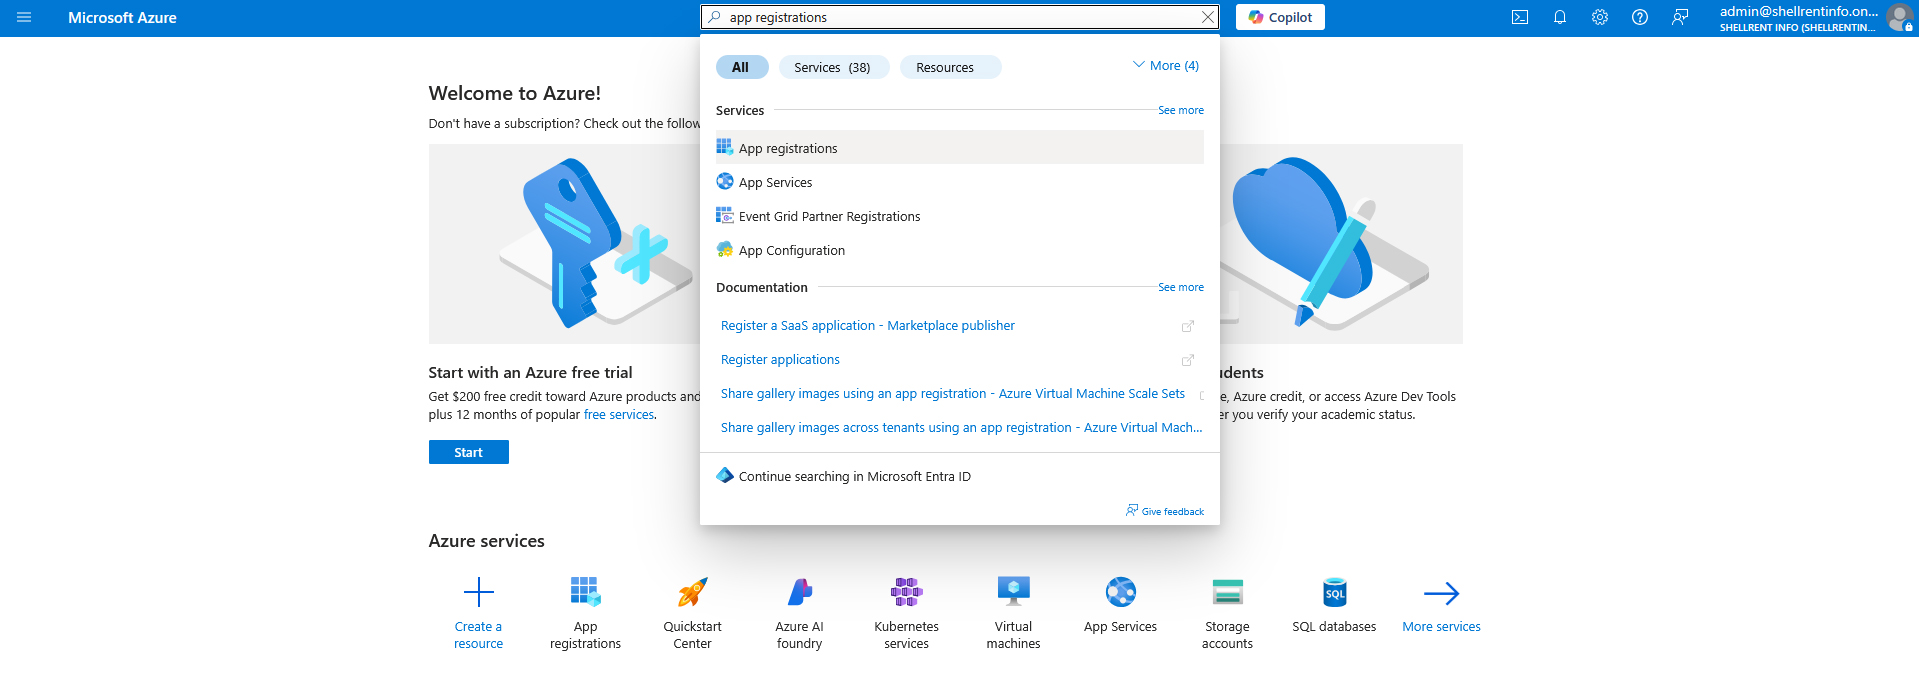The width and height of the screenshot is (1919, 697).
Task: Open SQL databases tile
Action: coord(1334,605)
